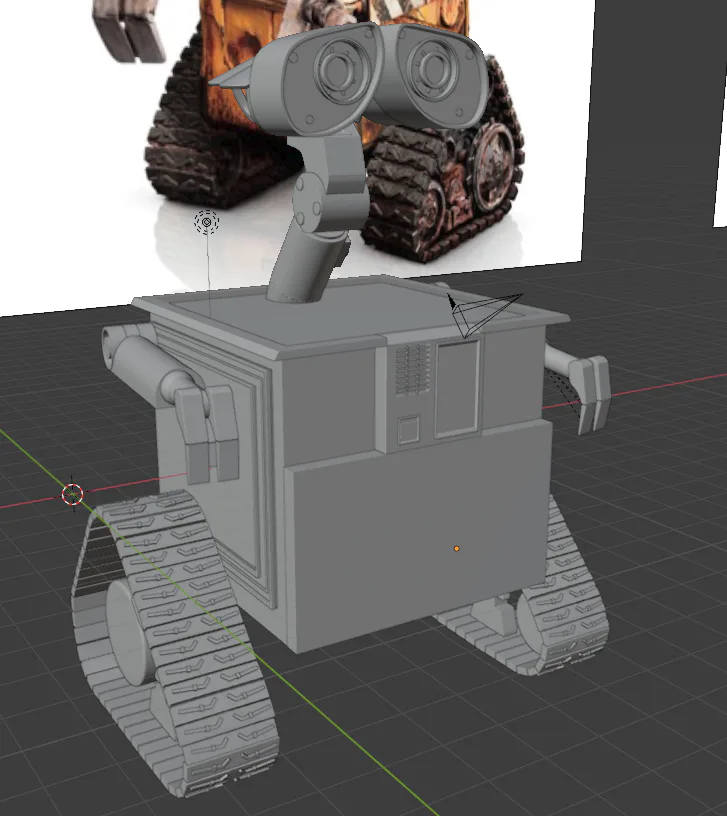Select the small square button below the grille
Screen dimensions: 727x816
[x=409, y=429]
